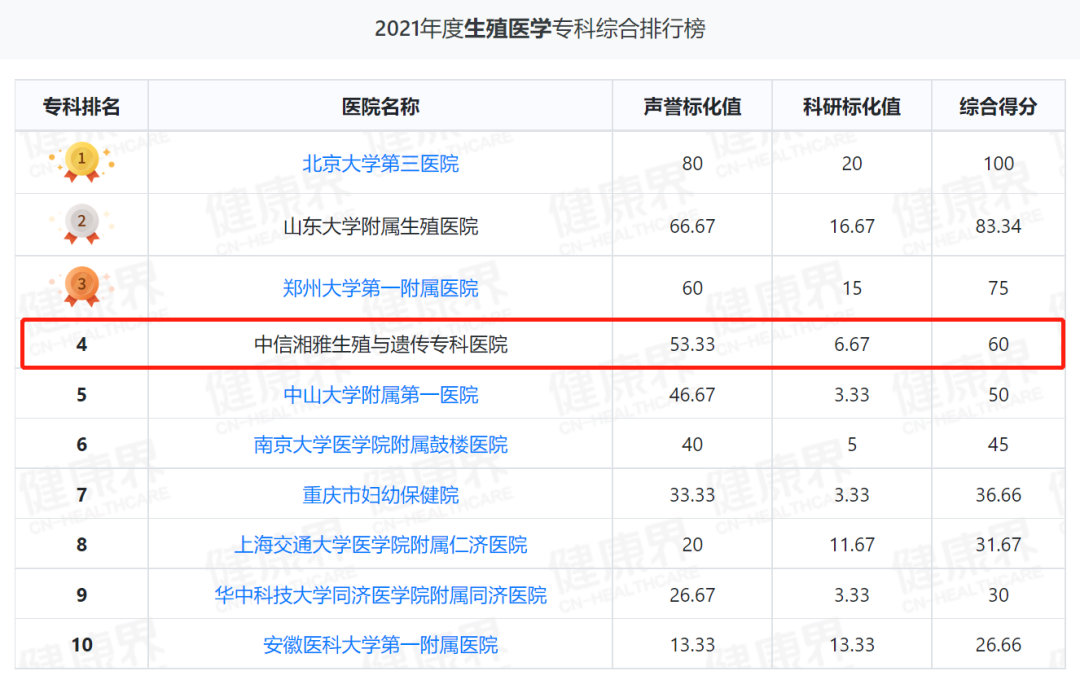
Task: Click rank number 5
Action: point(81,395)
